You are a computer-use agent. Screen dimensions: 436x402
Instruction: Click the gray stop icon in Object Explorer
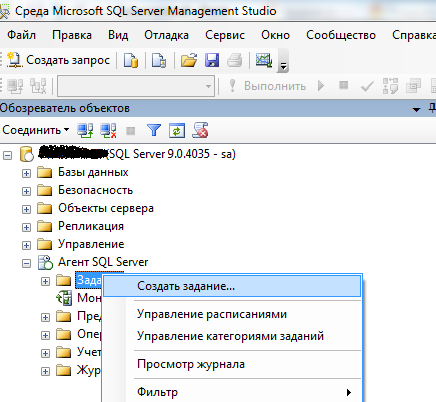(x=130, y=131)
